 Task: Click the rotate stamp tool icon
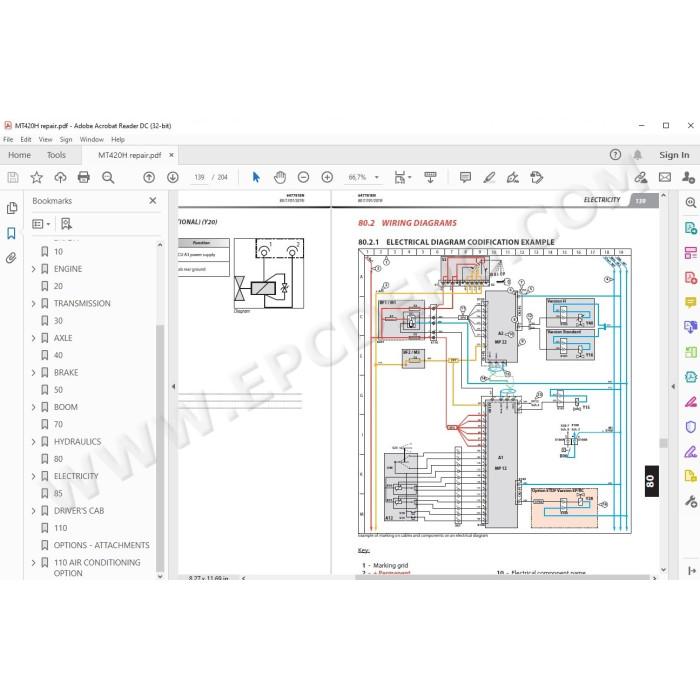coord(536,177)
